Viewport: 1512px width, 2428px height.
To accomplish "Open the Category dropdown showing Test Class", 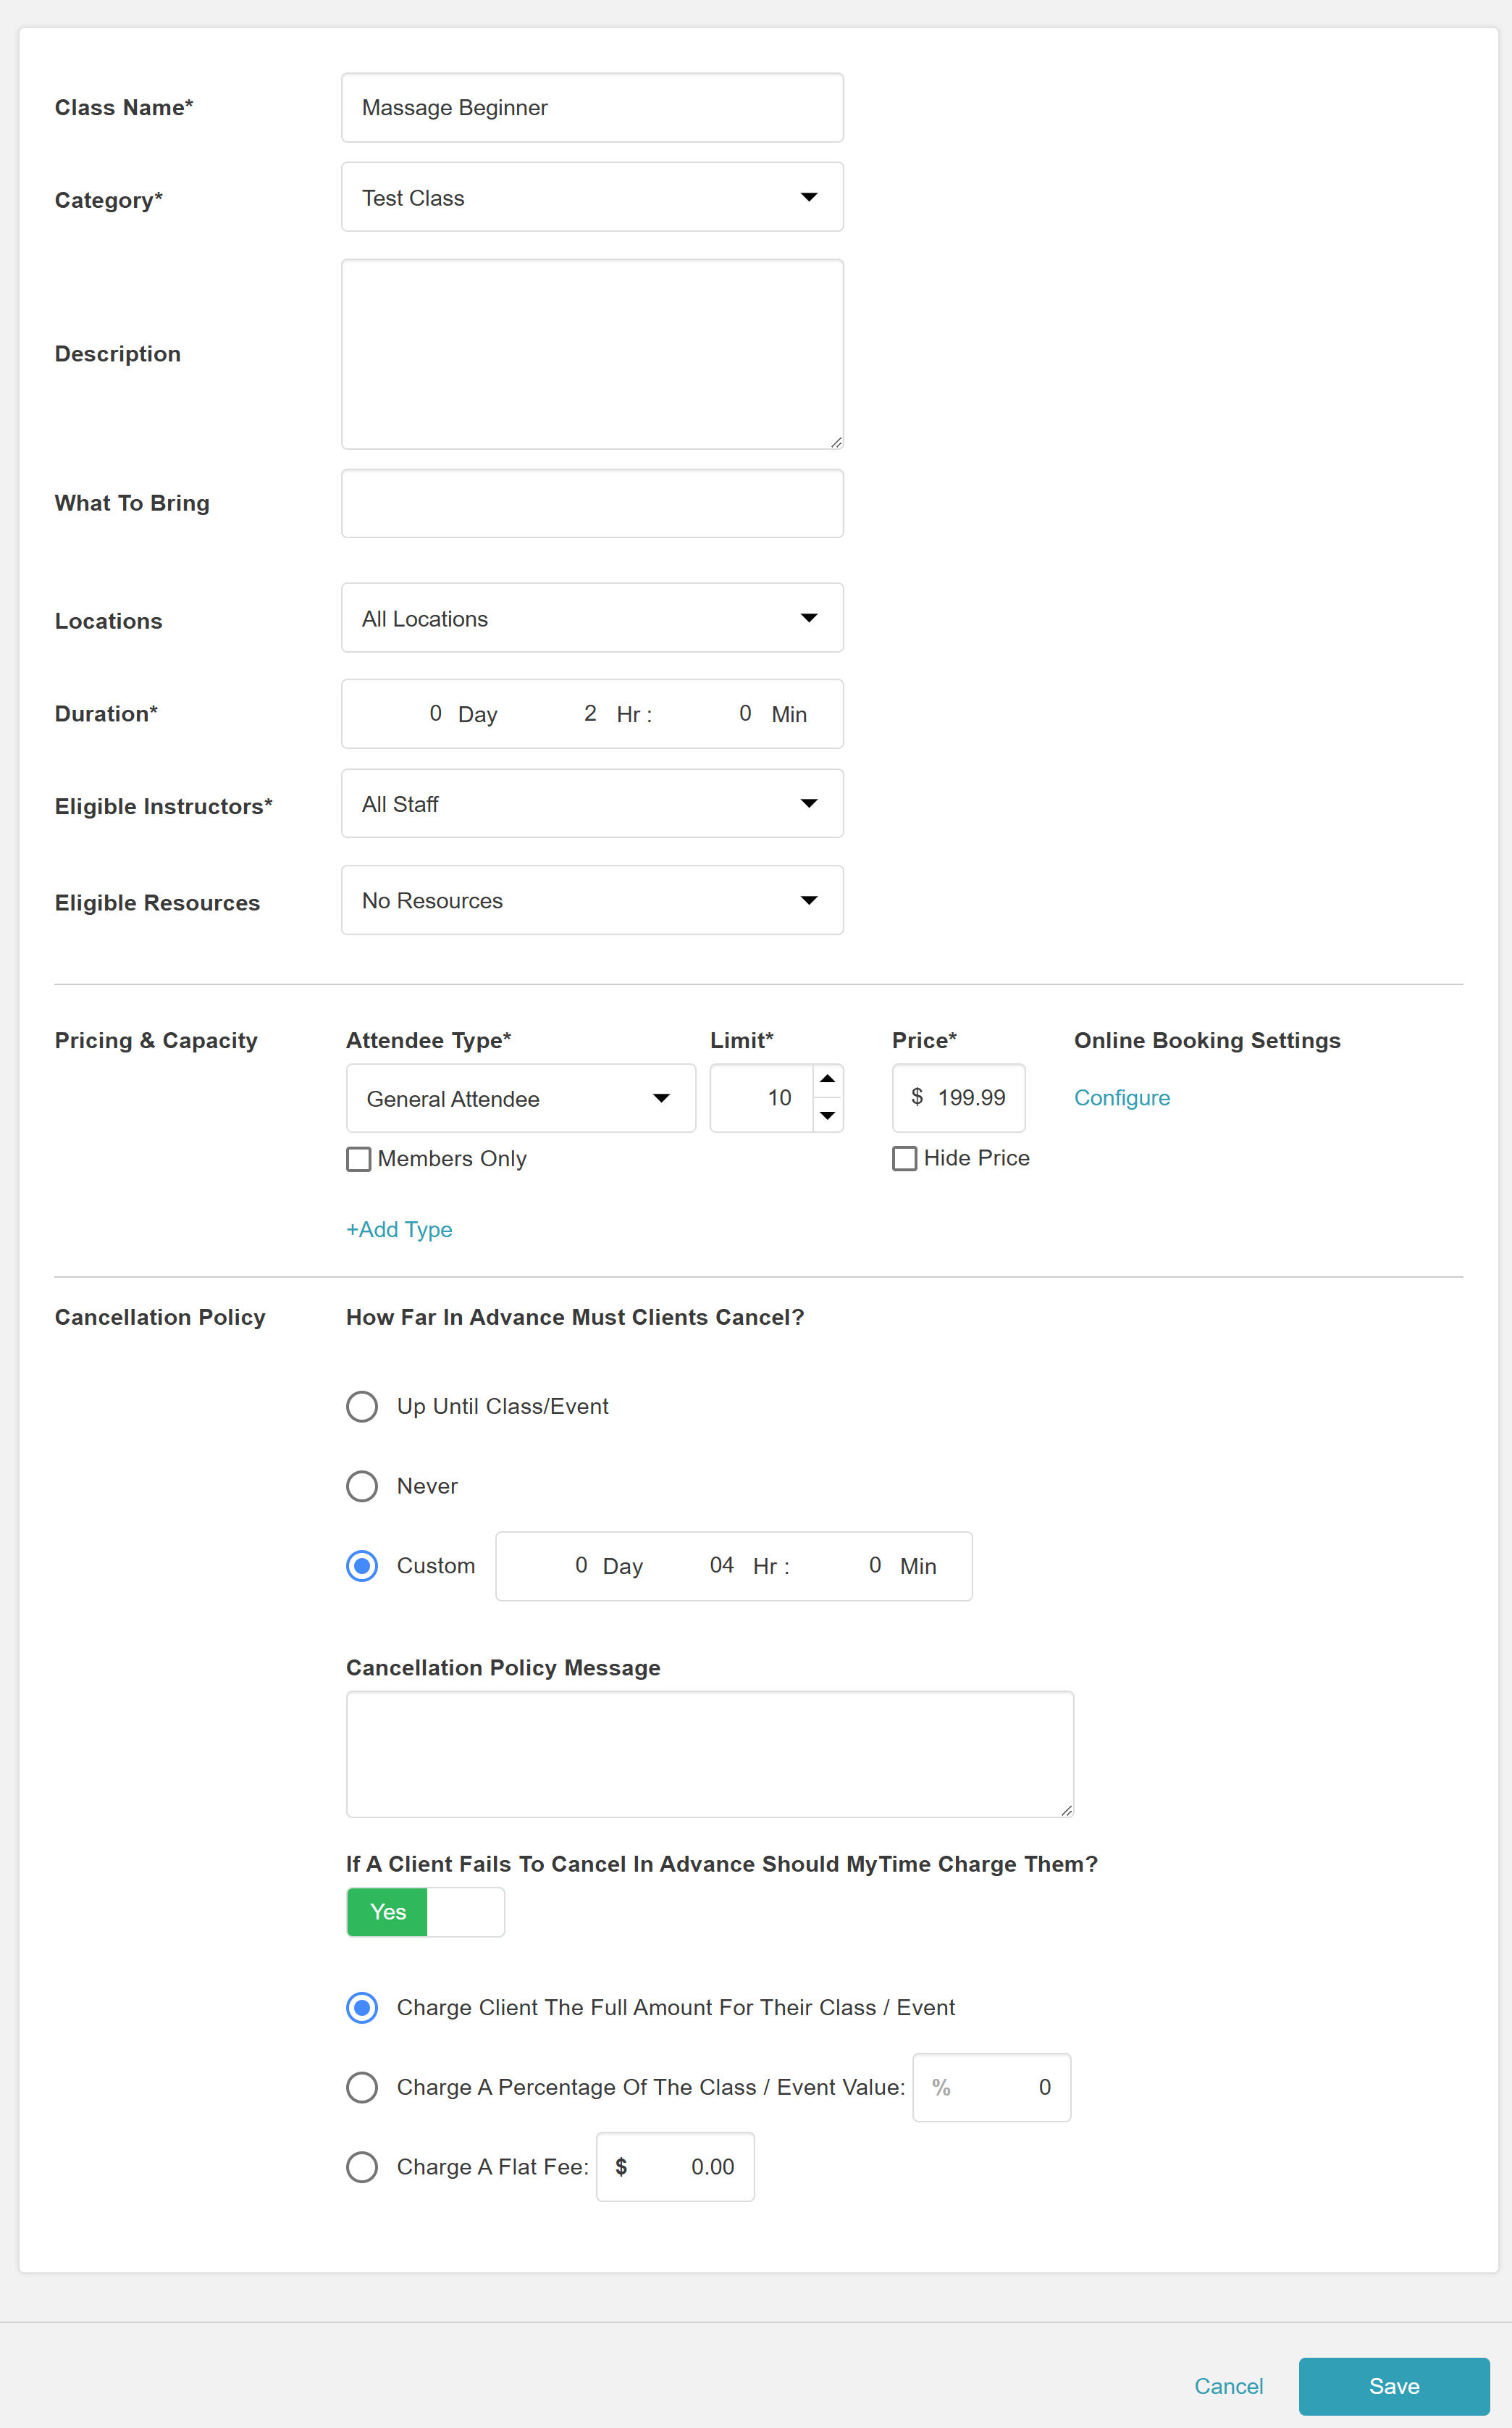I will (592, 197).
